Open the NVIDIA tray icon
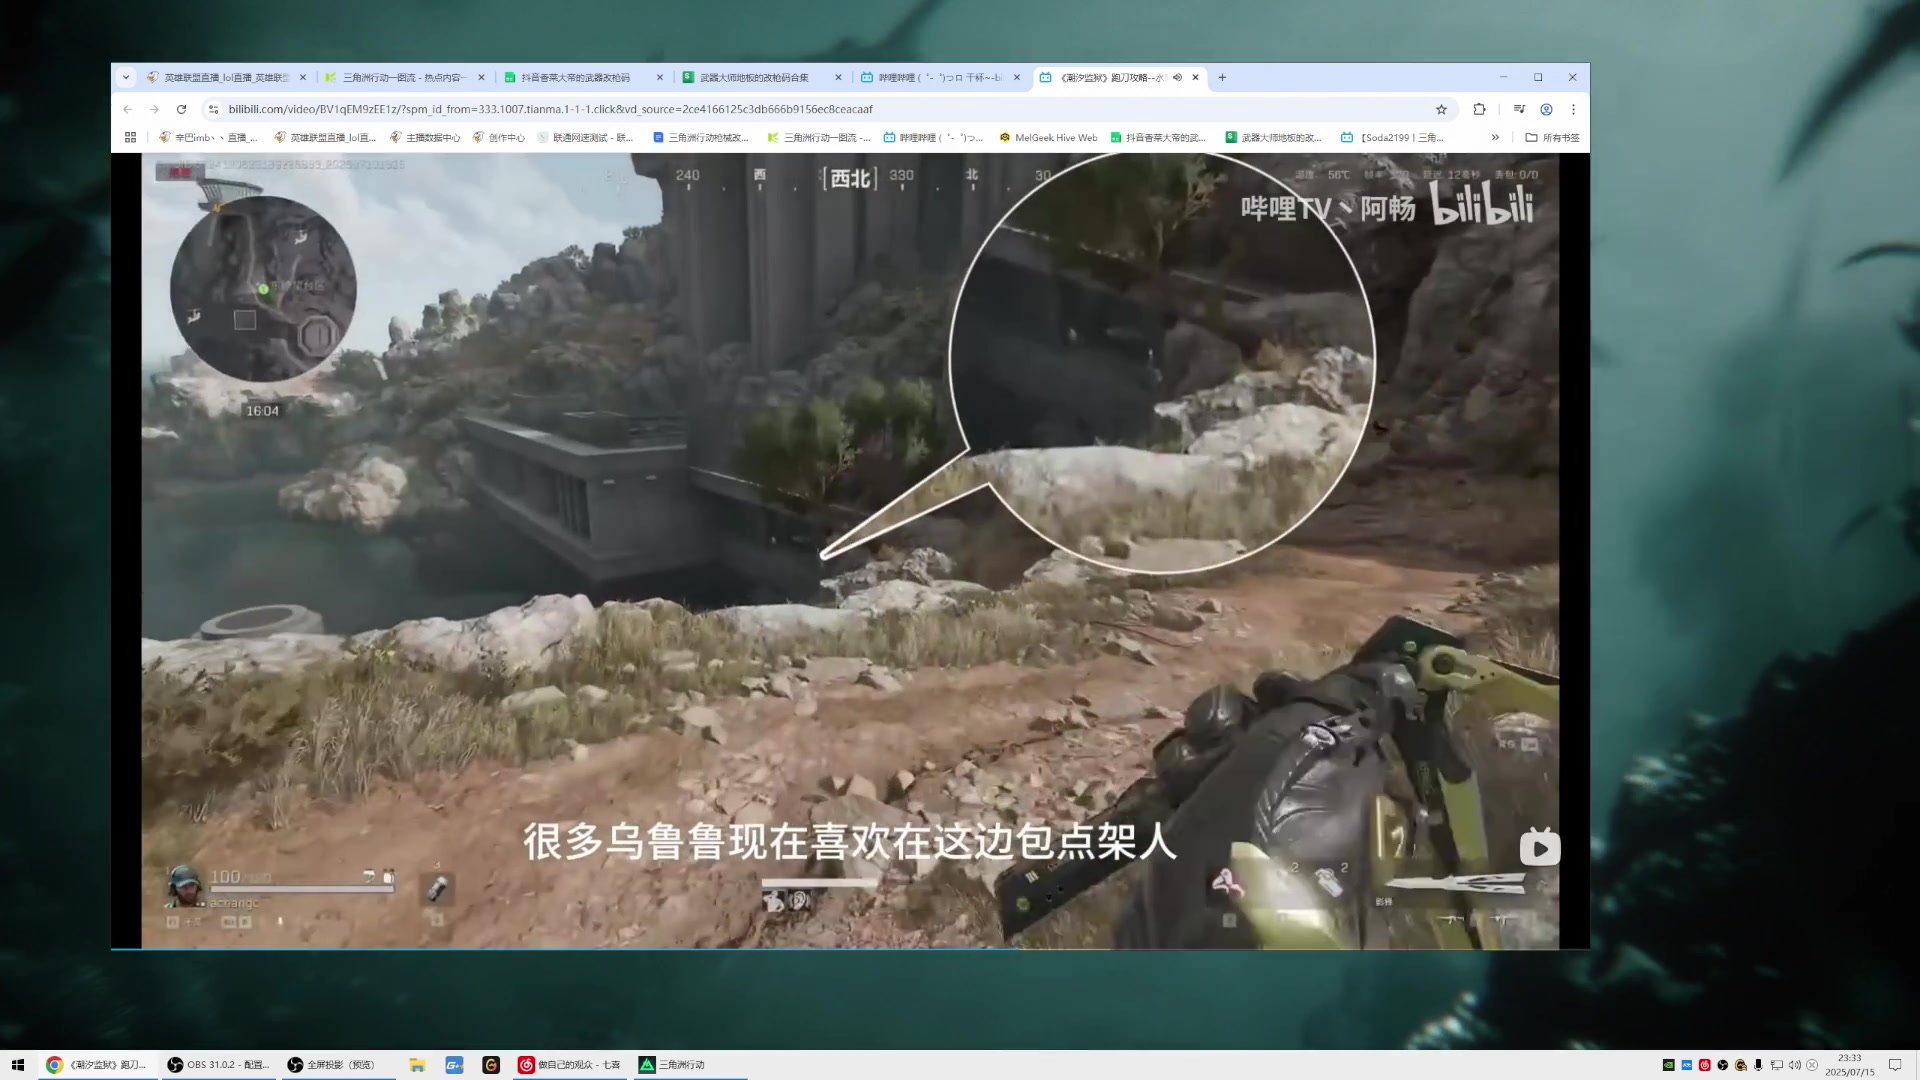The width and height of the screenshot is (1920, 1080). click(x=1668, y=1065)
